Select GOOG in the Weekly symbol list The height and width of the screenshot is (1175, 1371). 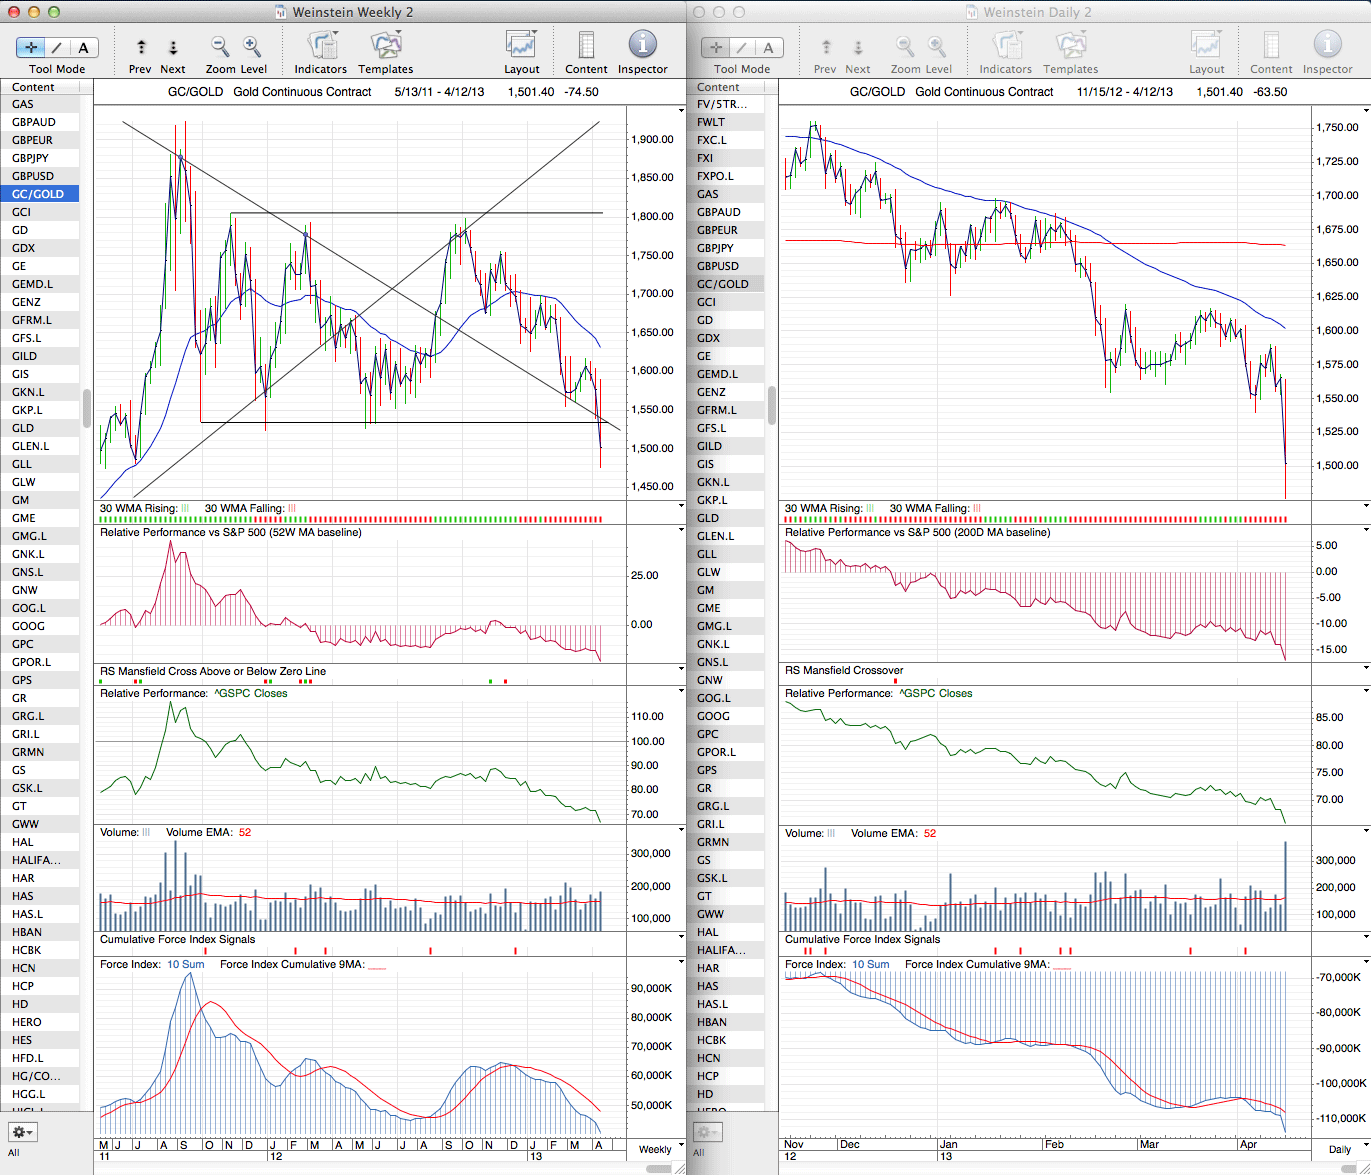click(x=29, y=626)
